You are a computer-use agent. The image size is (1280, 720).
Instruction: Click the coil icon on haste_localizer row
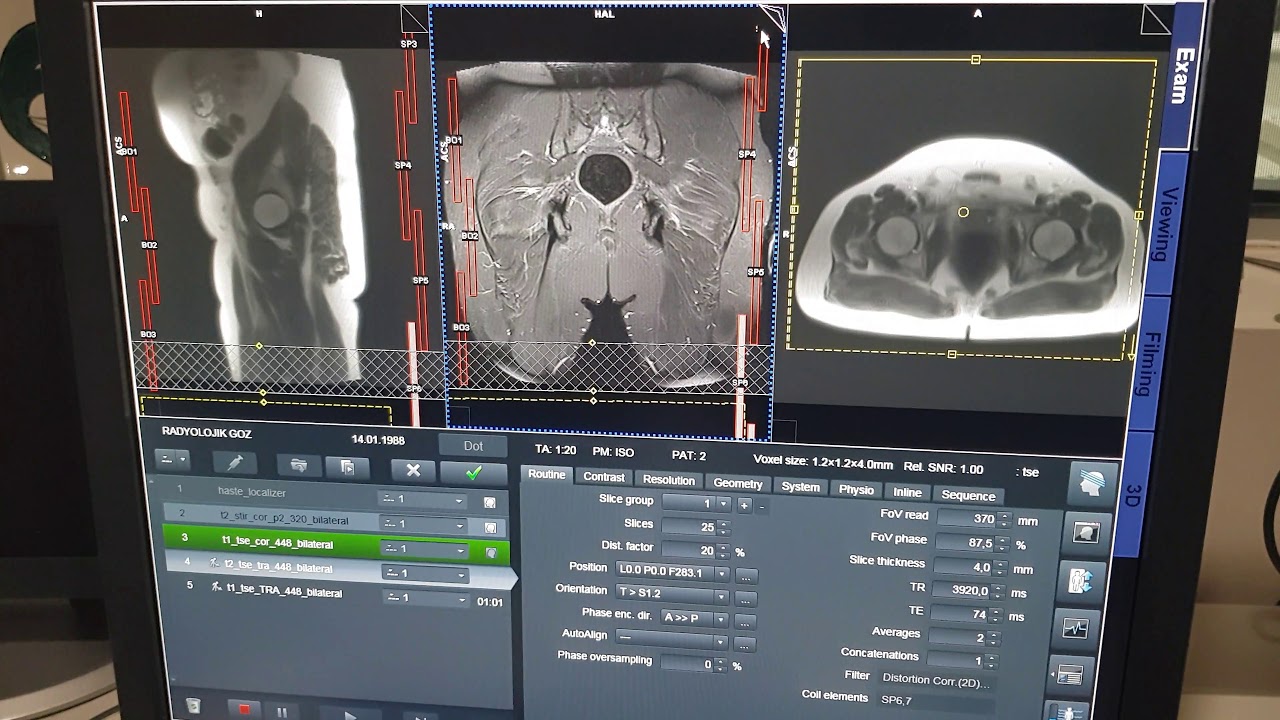(x=490, y=502)
